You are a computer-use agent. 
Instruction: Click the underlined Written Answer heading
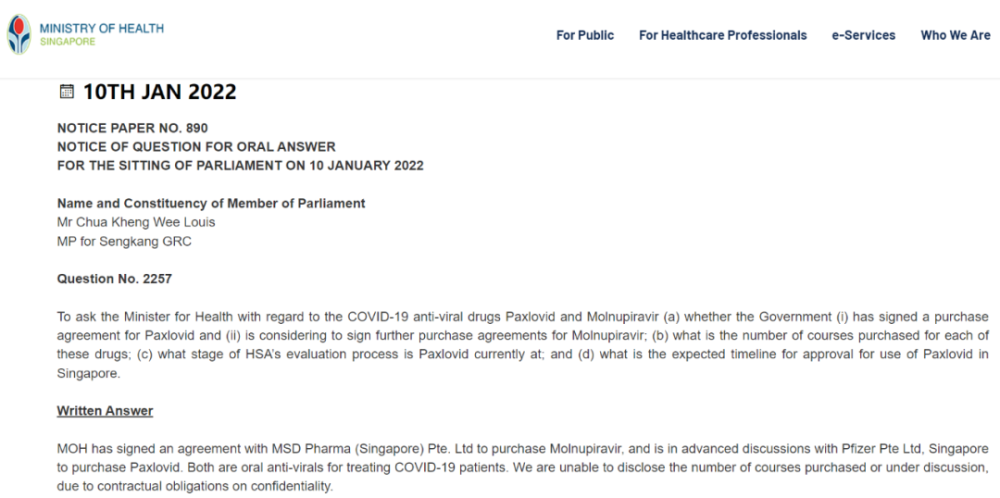[105, 411]
